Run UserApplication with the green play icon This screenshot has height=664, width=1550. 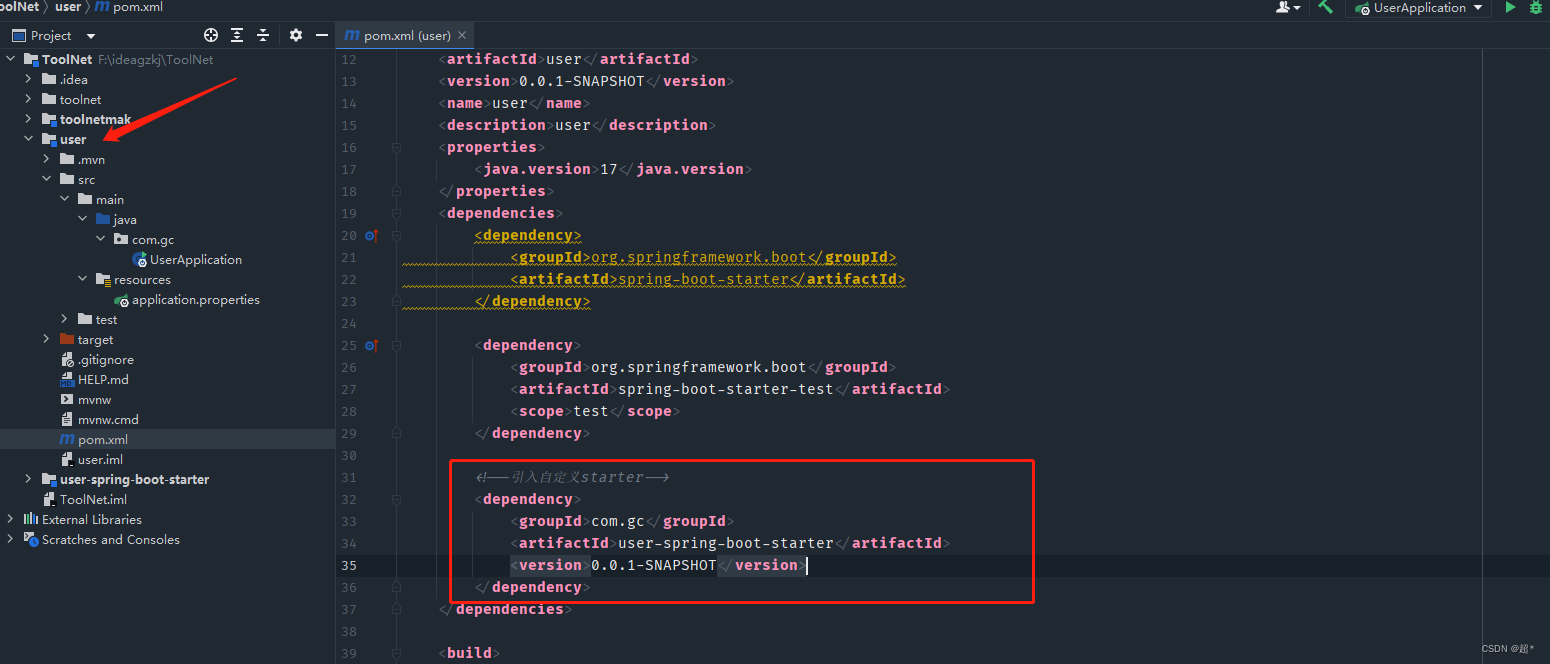(x=1510, y=8)
